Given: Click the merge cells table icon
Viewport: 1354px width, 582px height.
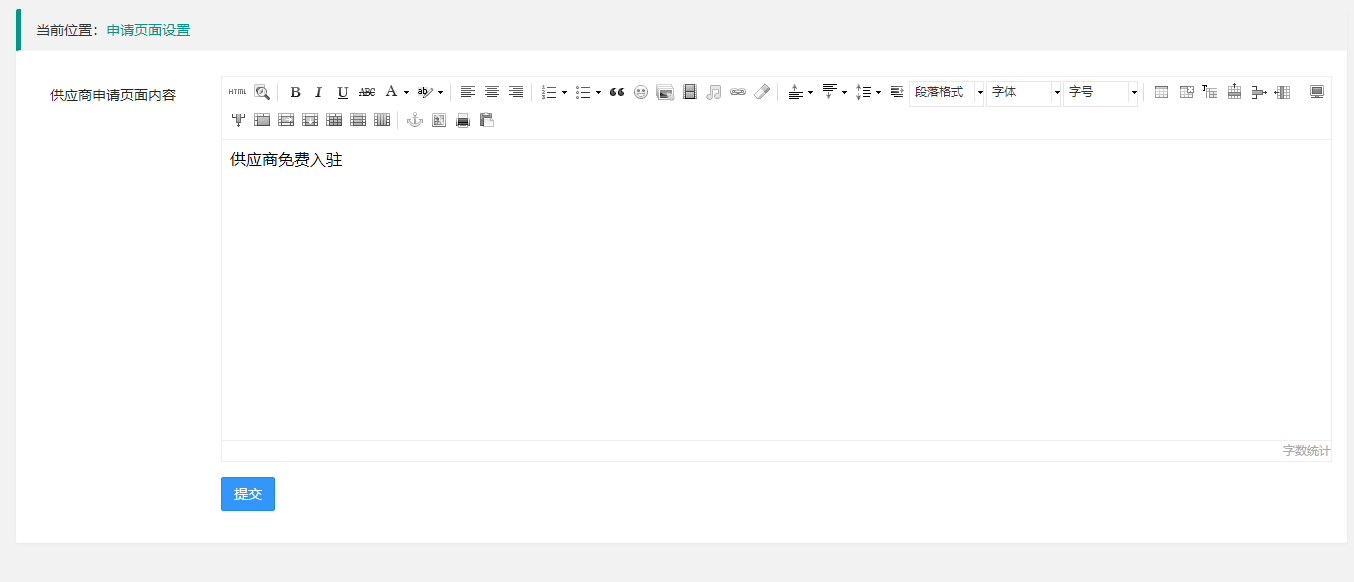Looking at the screenshot, I should (262, 120).
